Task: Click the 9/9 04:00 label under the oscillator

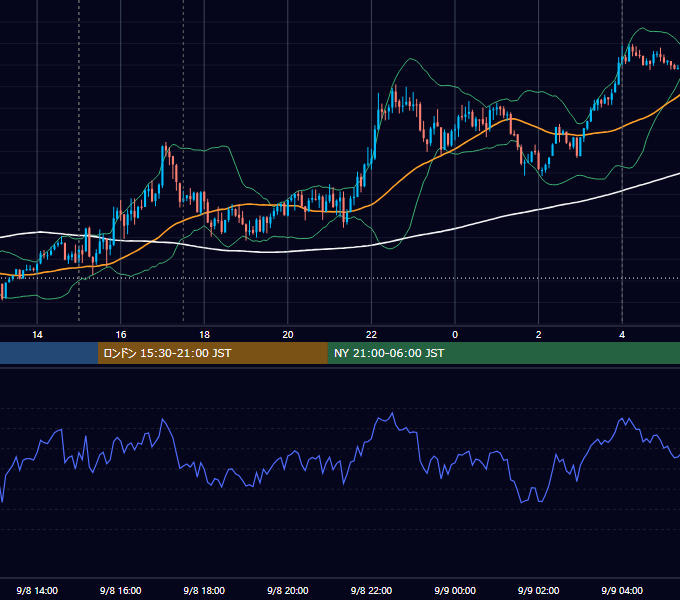Action: tap(622, 590)
